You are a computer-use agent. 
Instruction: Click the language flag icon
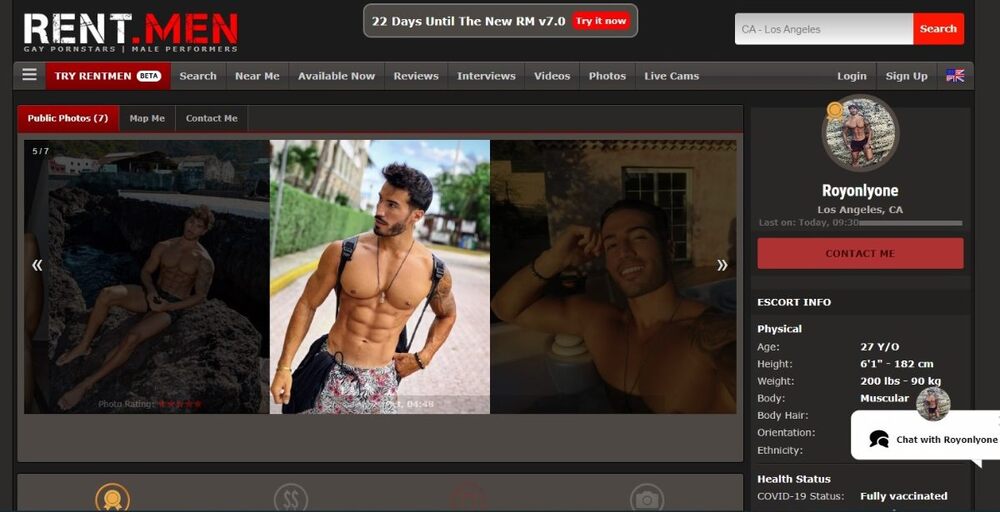[x=955, y=76]
